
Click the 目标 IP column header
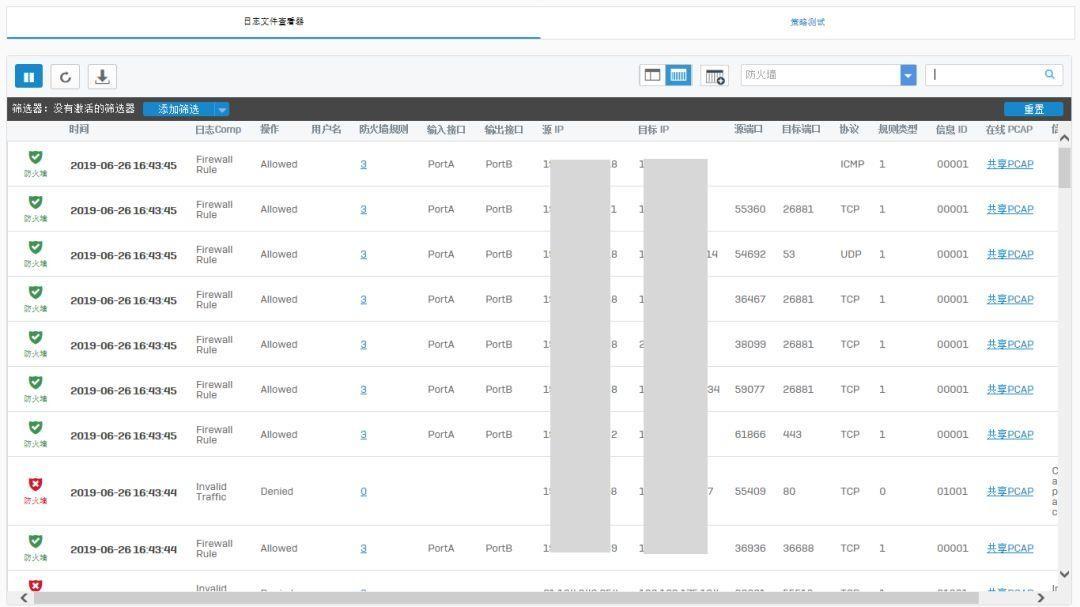[653, 130]
